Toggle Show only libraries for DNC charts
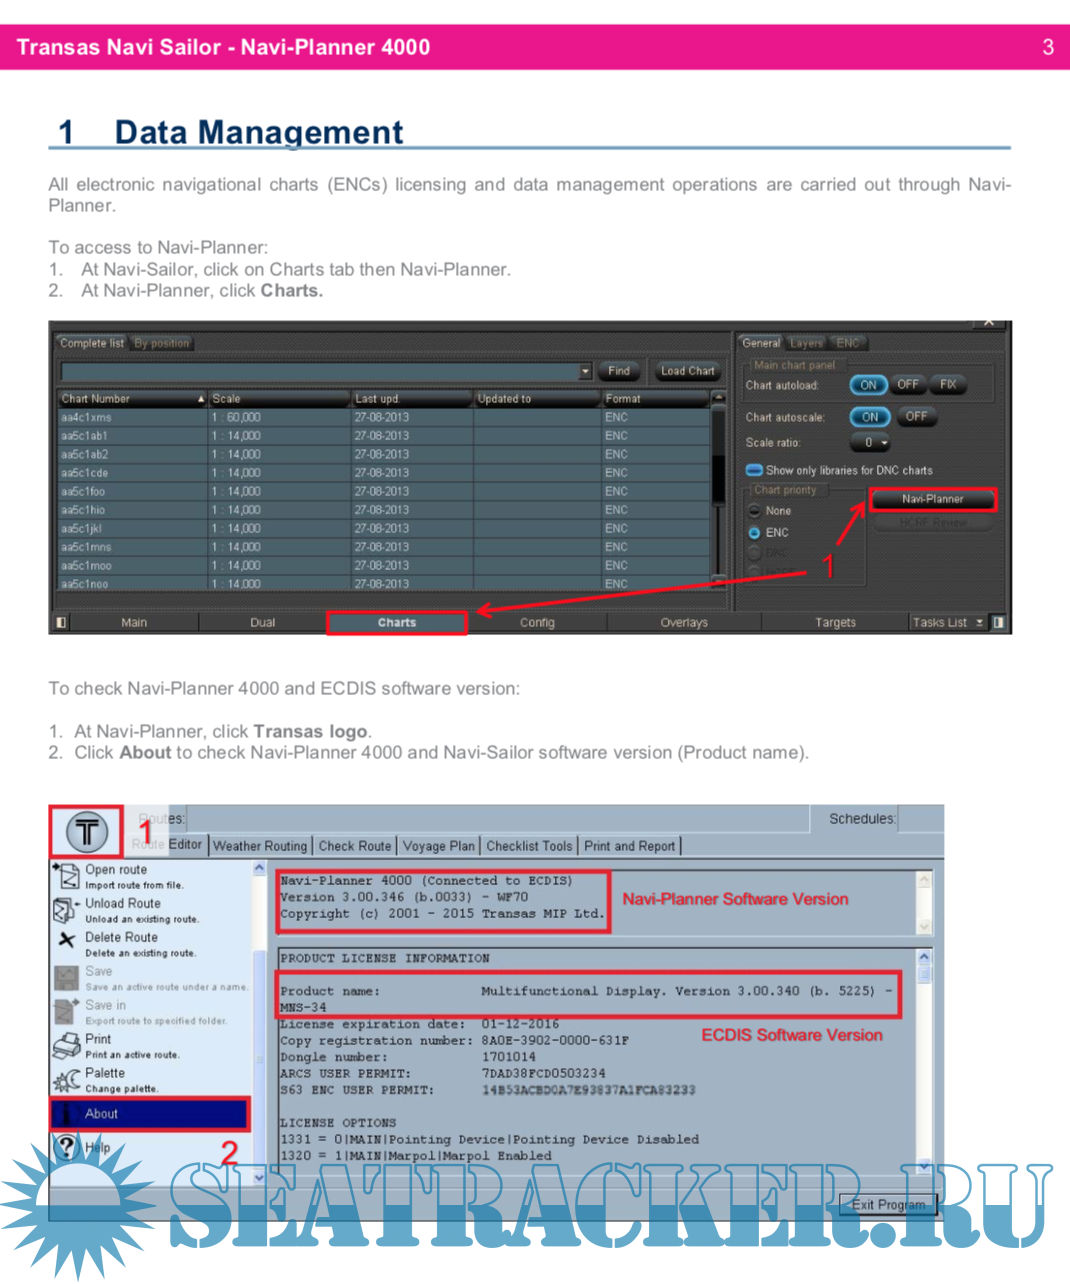The width and height of the screenshot is (1070, 1284). pyautogui.click(x=754, y=470)
